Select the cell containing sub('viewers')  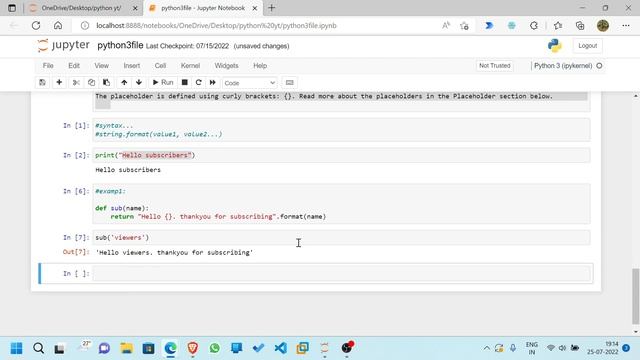click(x=341, y=238)
